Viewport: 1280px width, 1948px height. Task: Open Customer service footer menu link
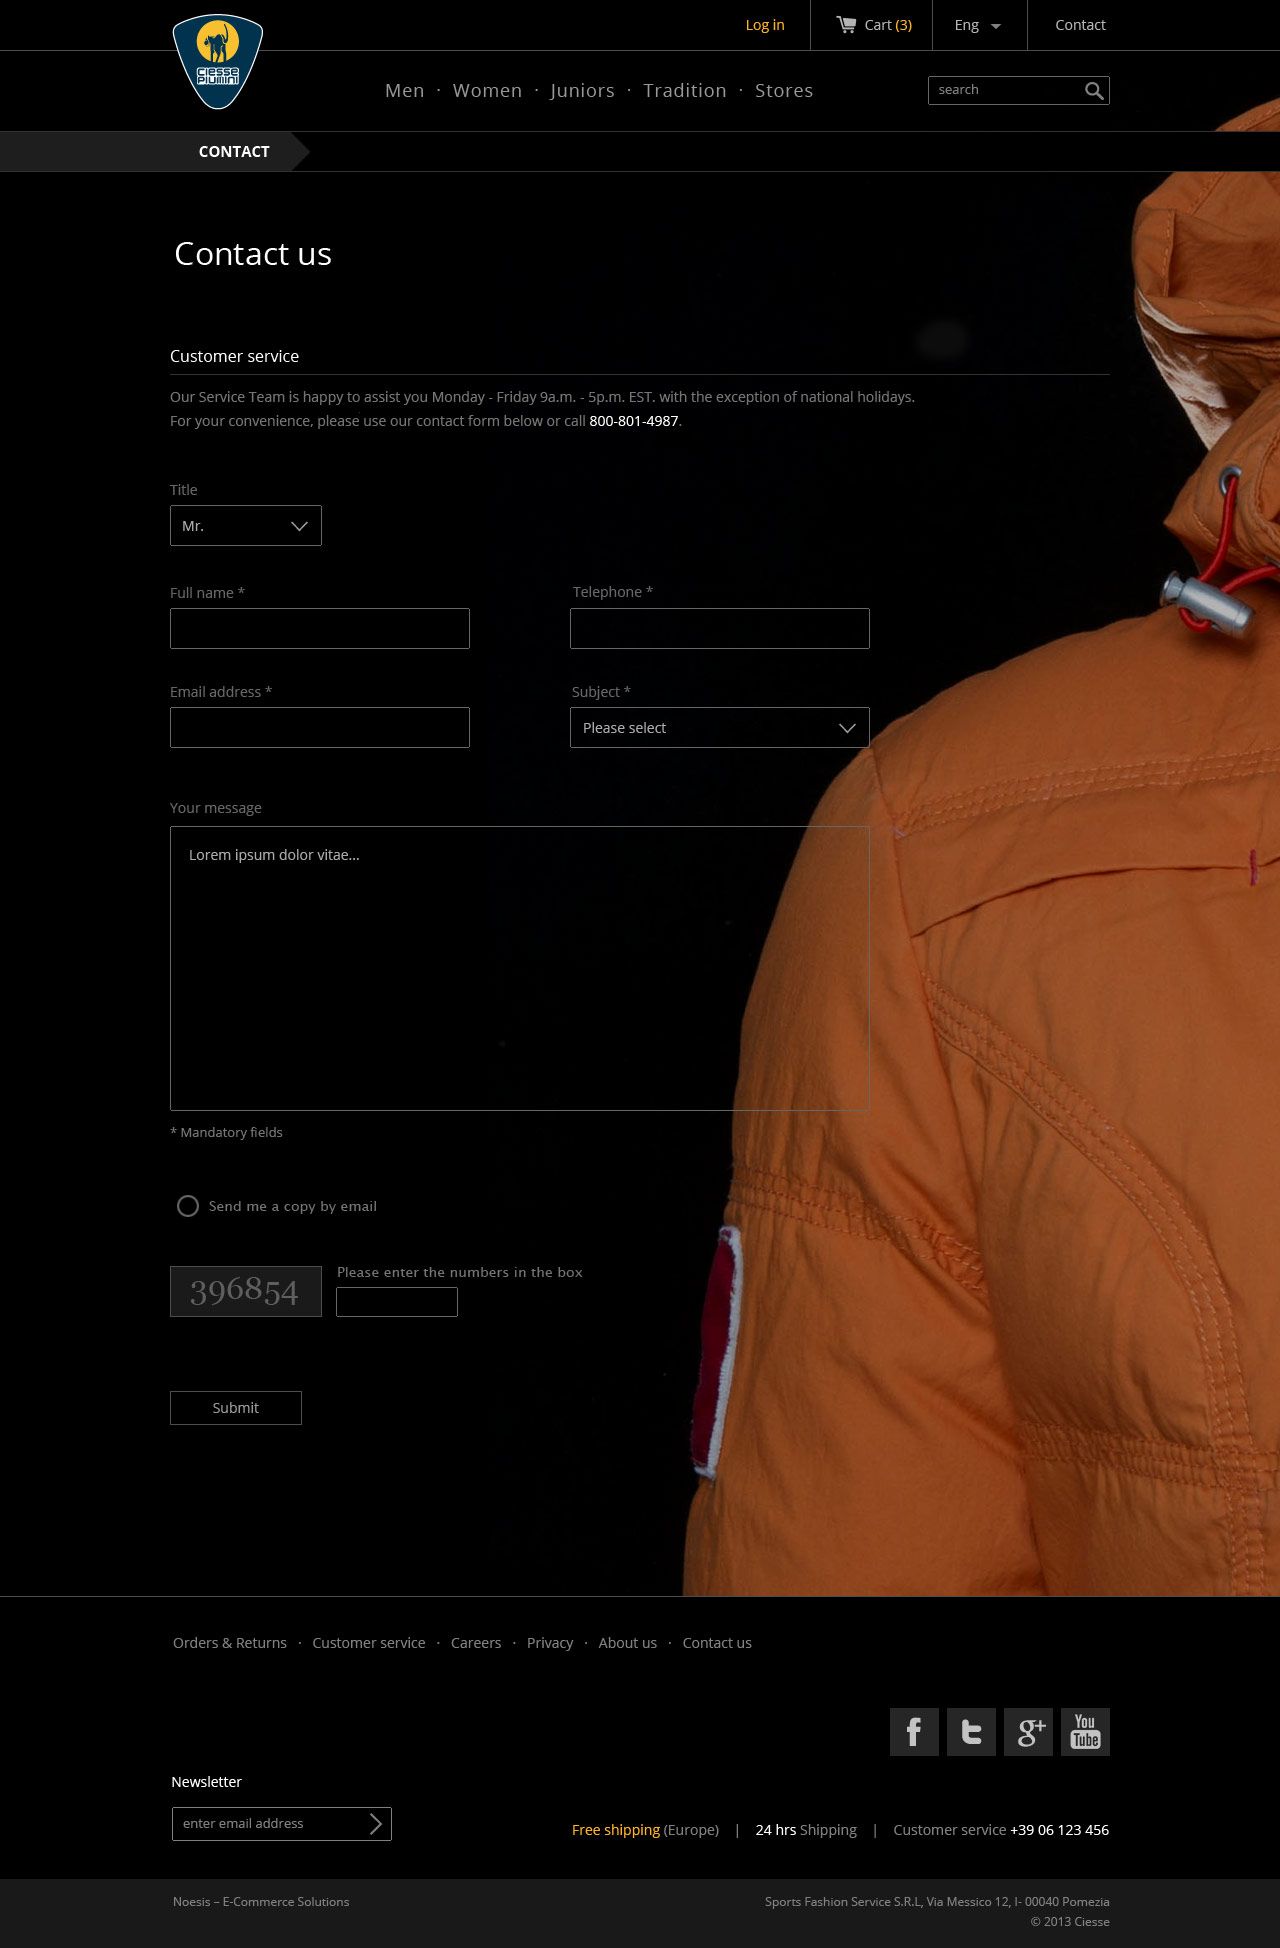pos(369,1643)
